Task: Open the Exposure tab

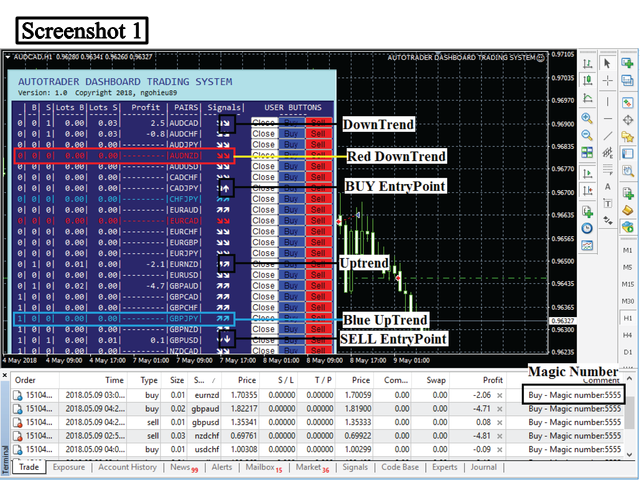Action: [69, 467]
